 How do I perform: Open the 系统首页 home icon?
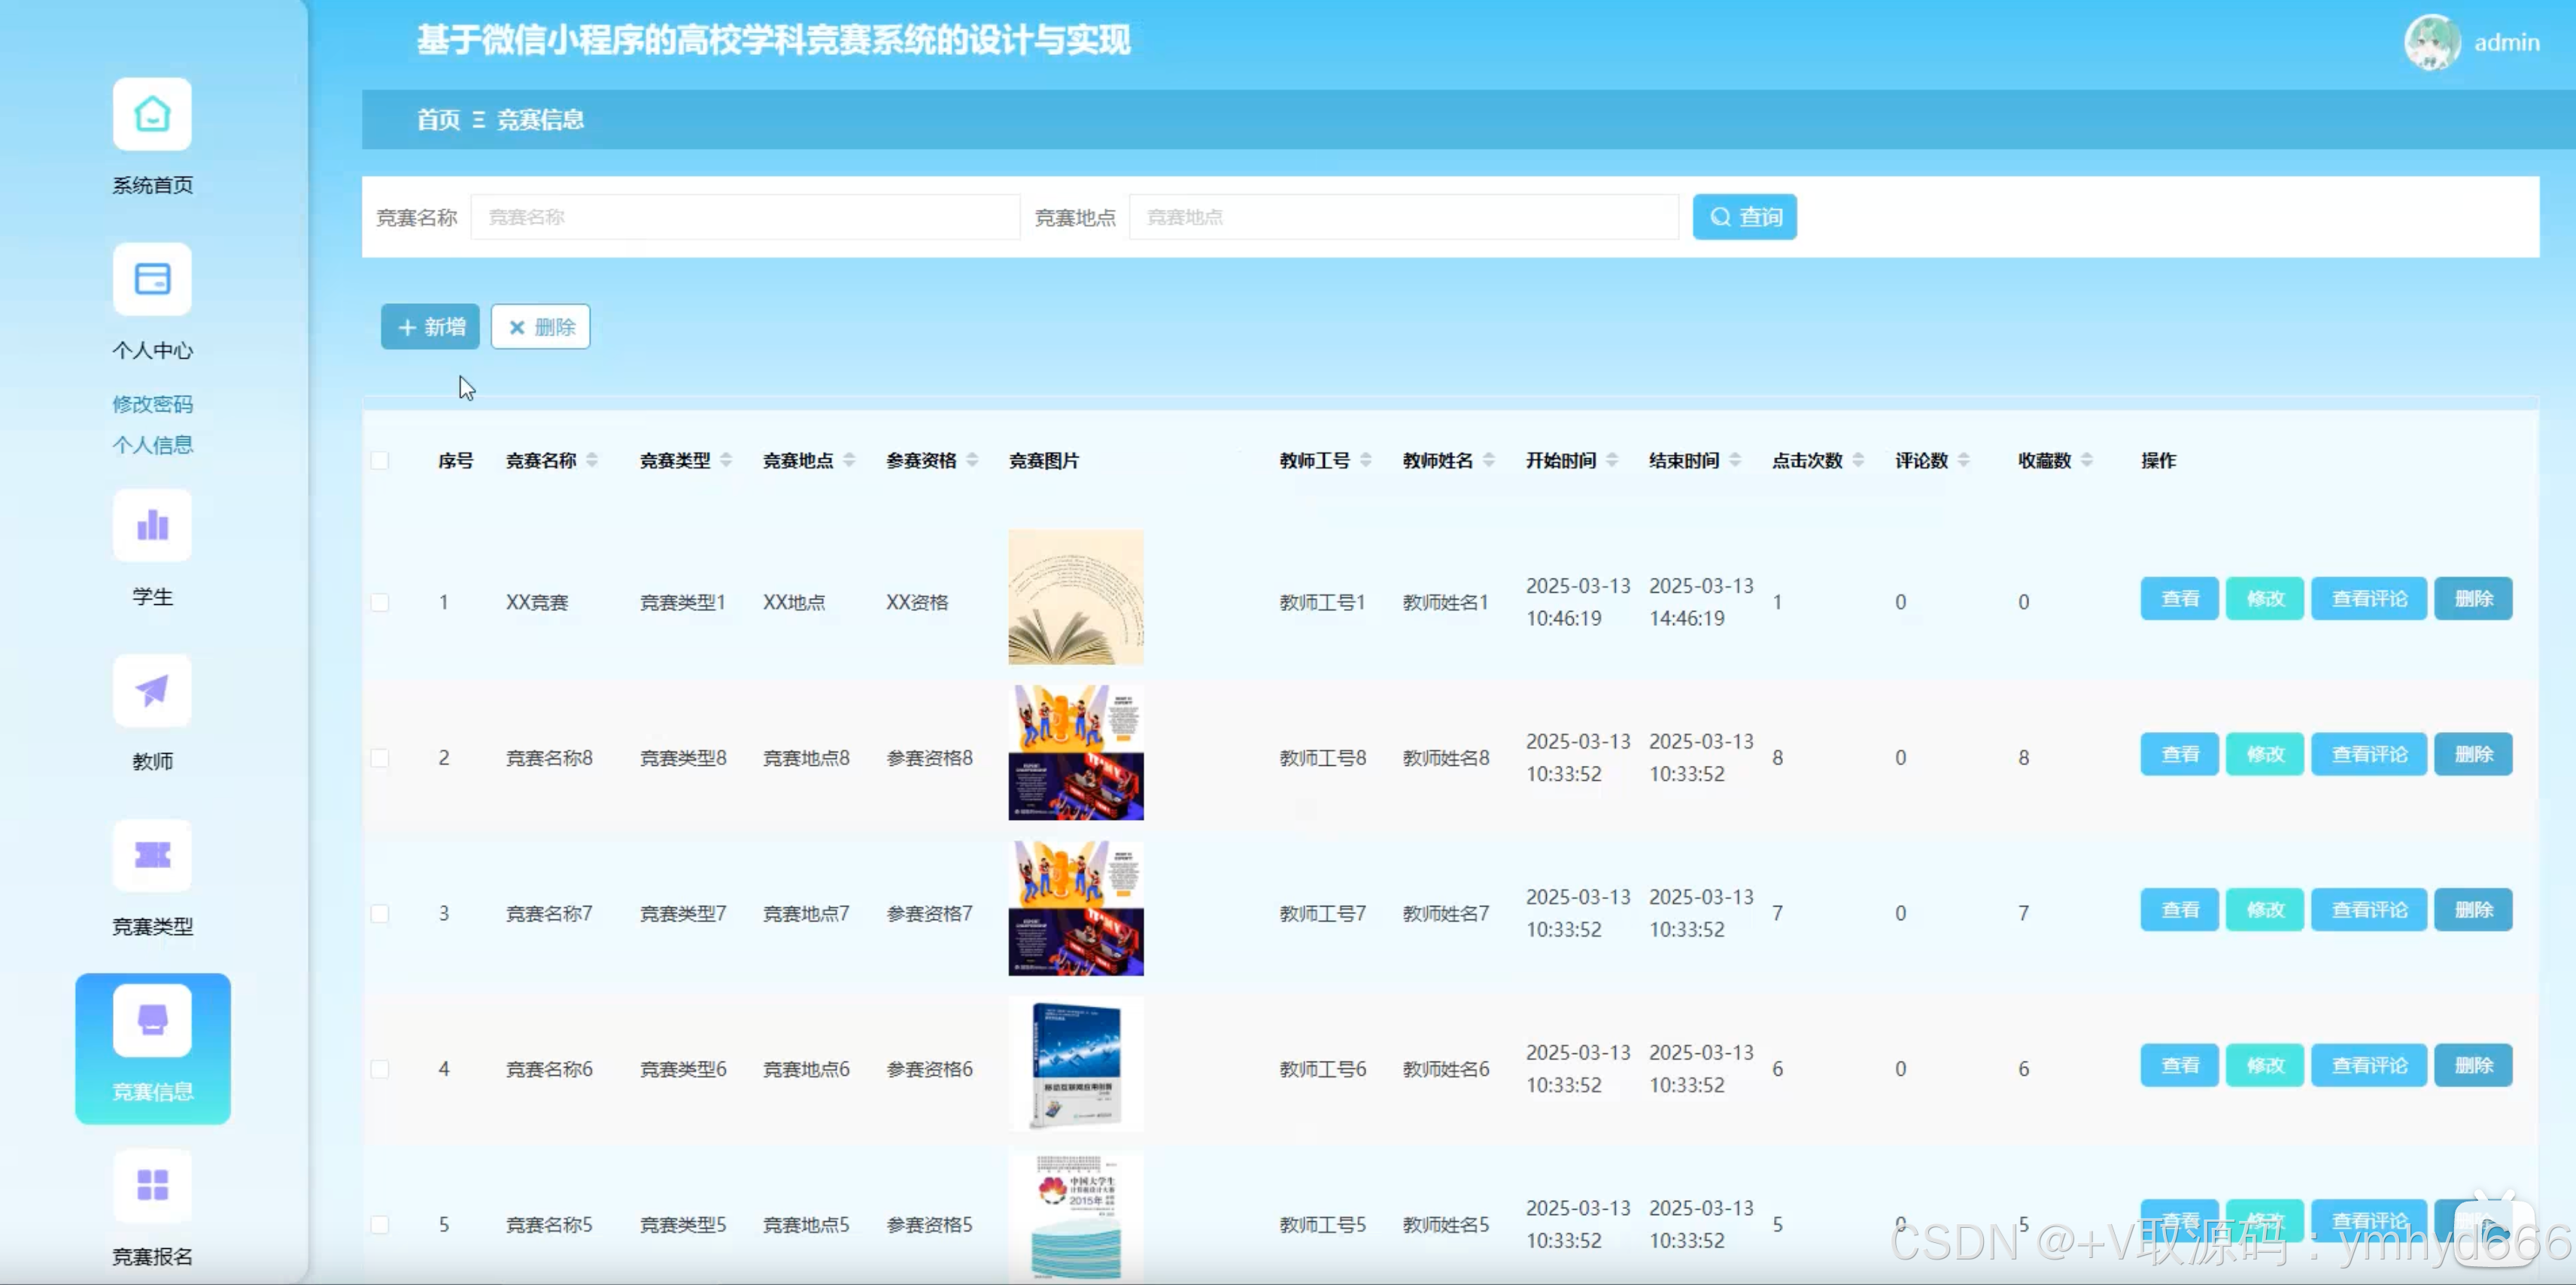(x=152, y=114)
